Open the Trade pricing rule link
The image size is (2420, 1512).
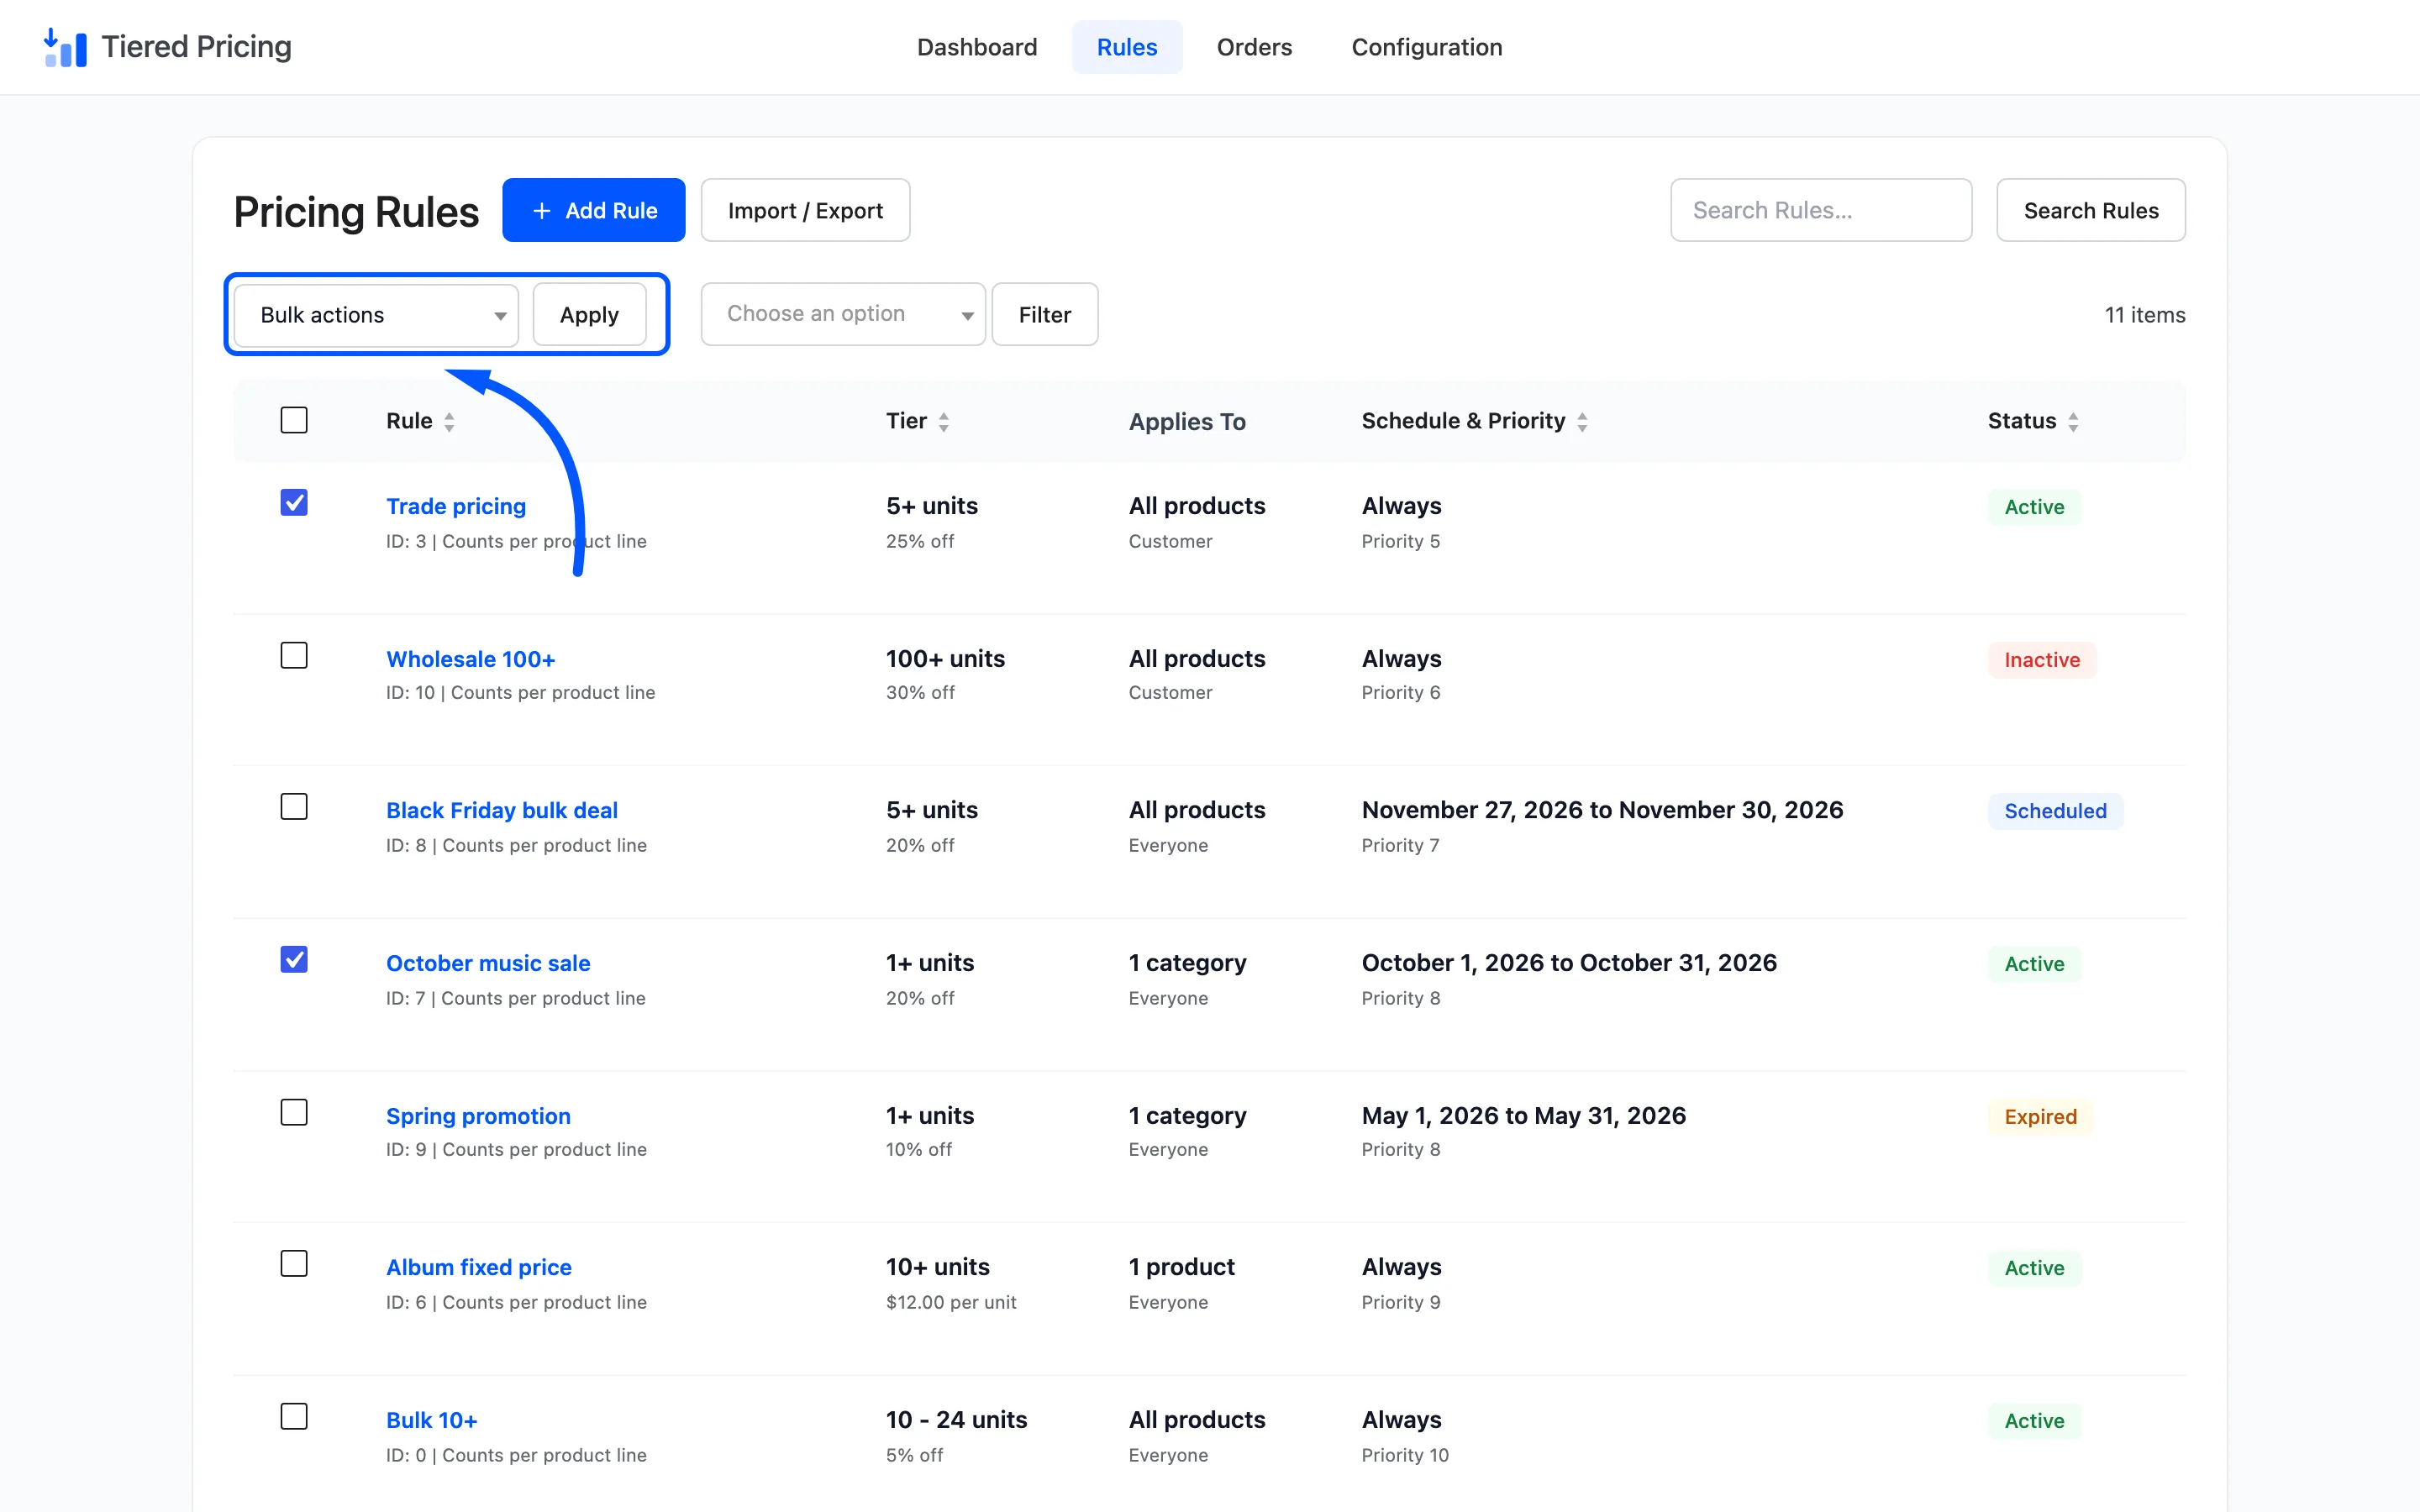click(456, 506)
